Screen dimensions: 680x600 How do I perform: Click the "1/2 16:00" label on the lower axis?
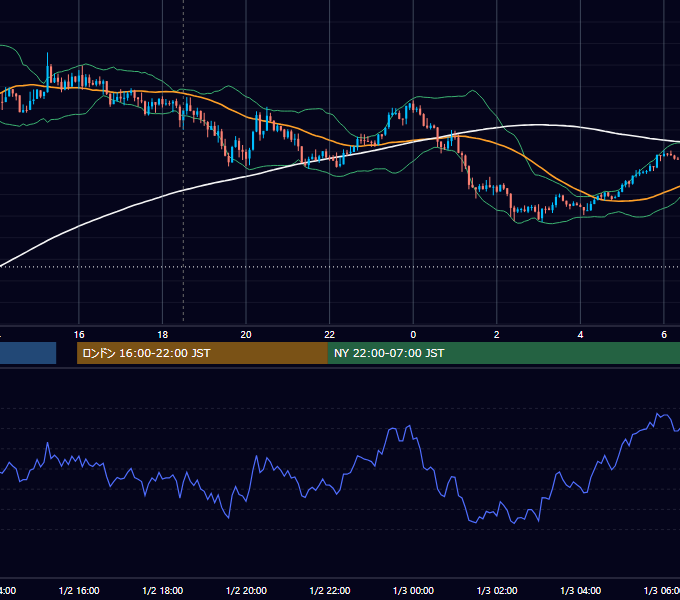coord(79,590)
